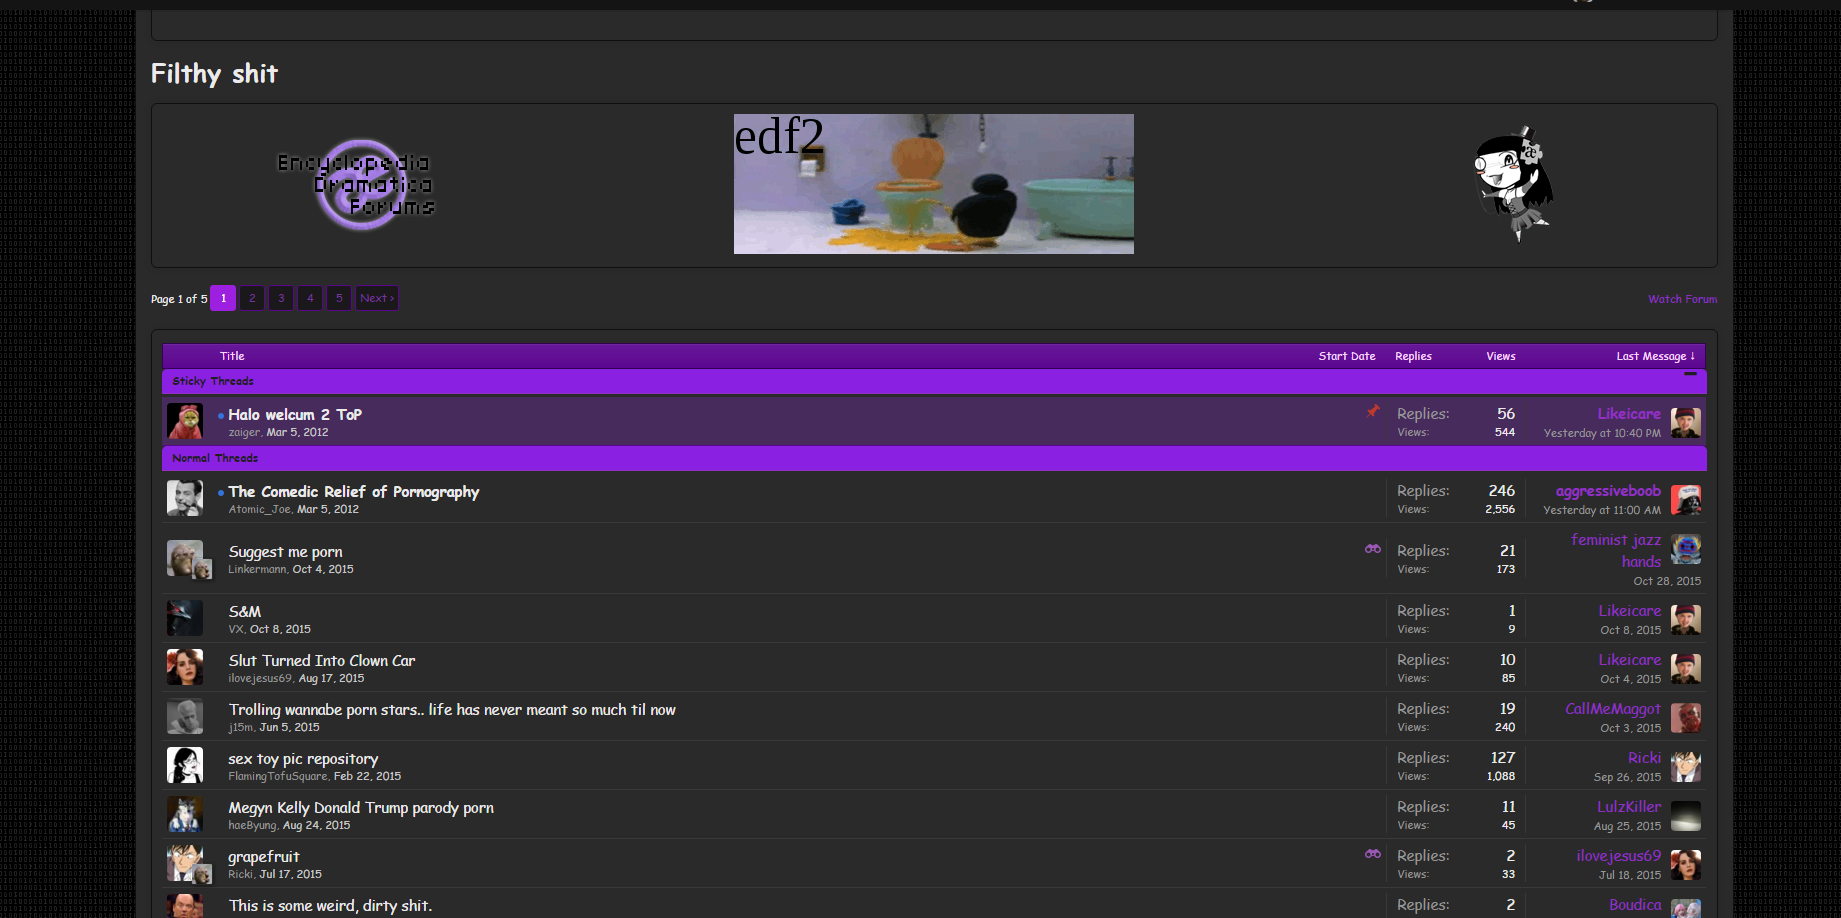Jump to first unread in Comedic Relief thread
The width and height of the screenshot is (1841, 918).
[221, 492]
